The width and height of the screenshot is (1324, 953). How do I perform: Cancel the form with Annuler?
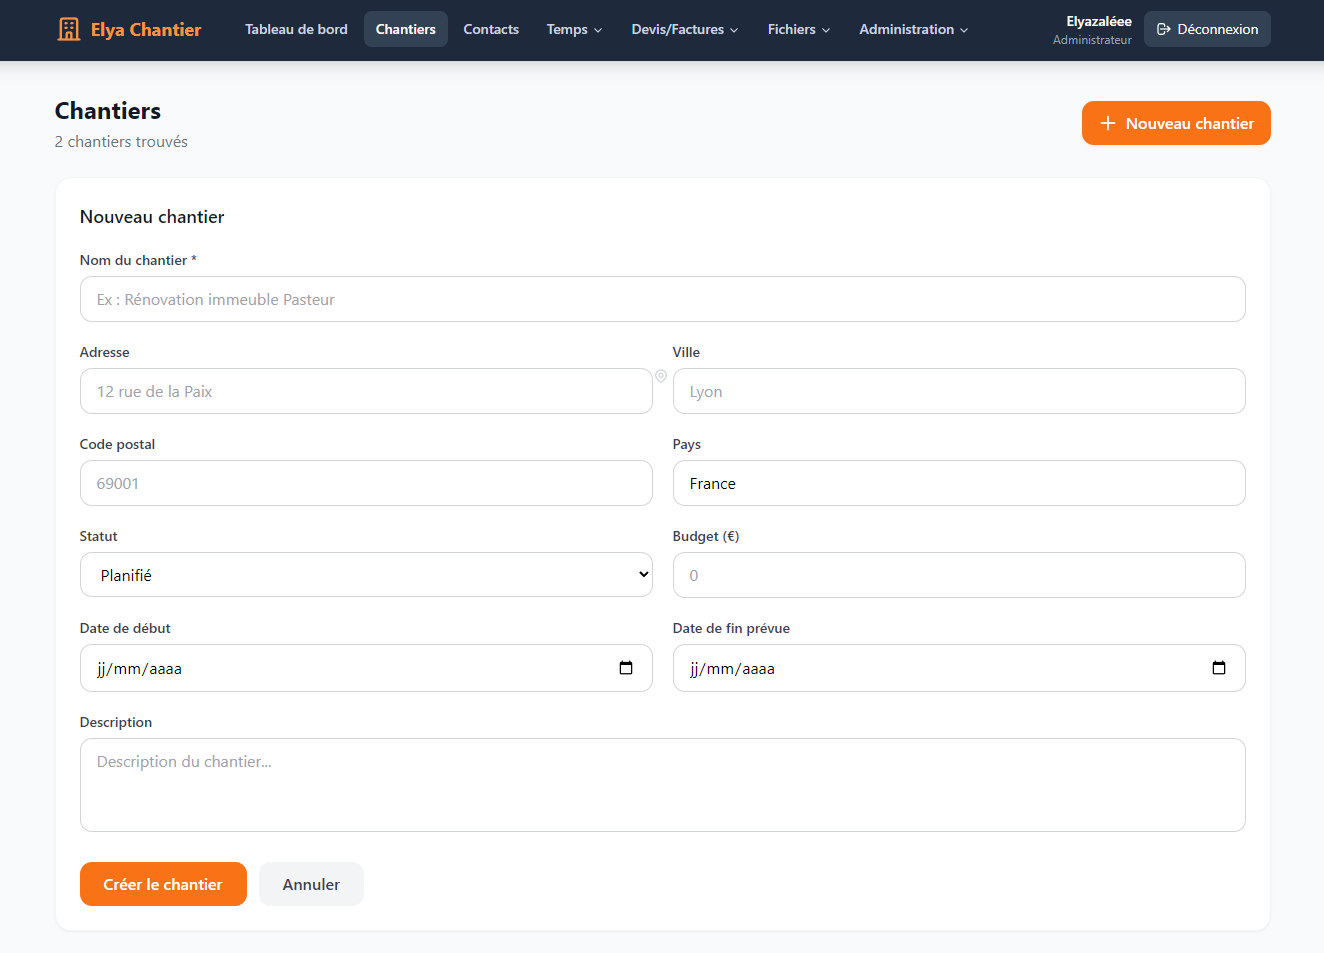click(x=311, y=884)
